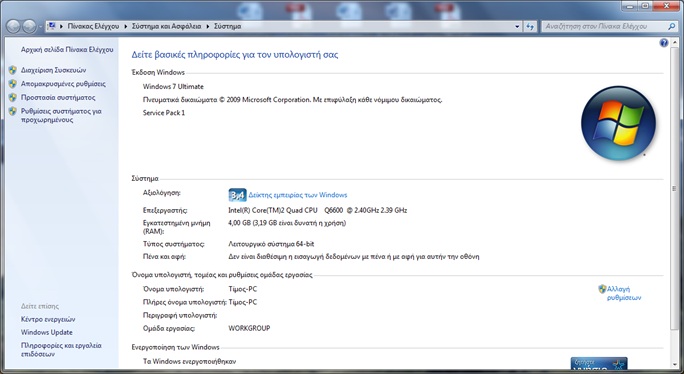Screen dimensions: 684x374
Task: Open Κέντρο ενεργειών link
Action: click(x=48, y=319)
